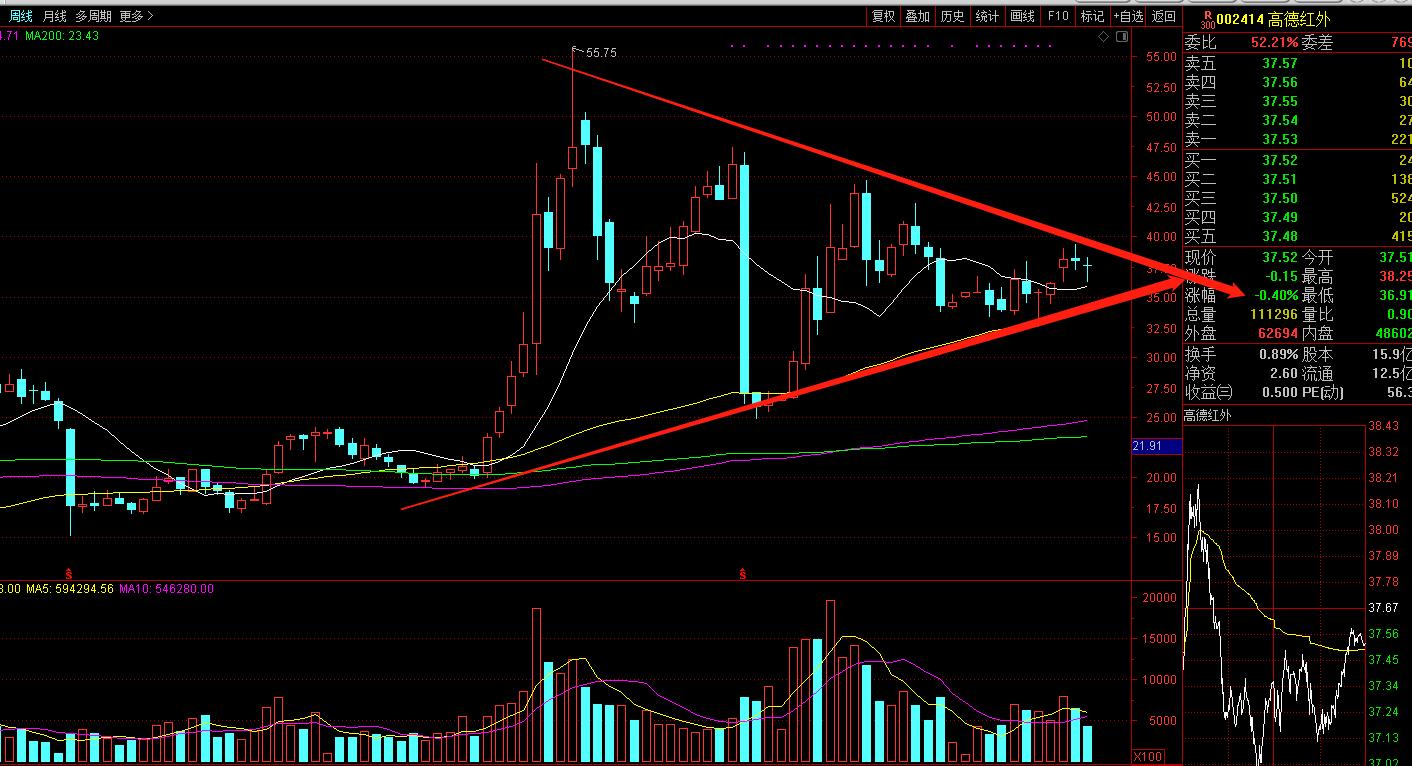Add stock via +自选 button
Screen dimensions: 1412x766
tap(1128, 16)
